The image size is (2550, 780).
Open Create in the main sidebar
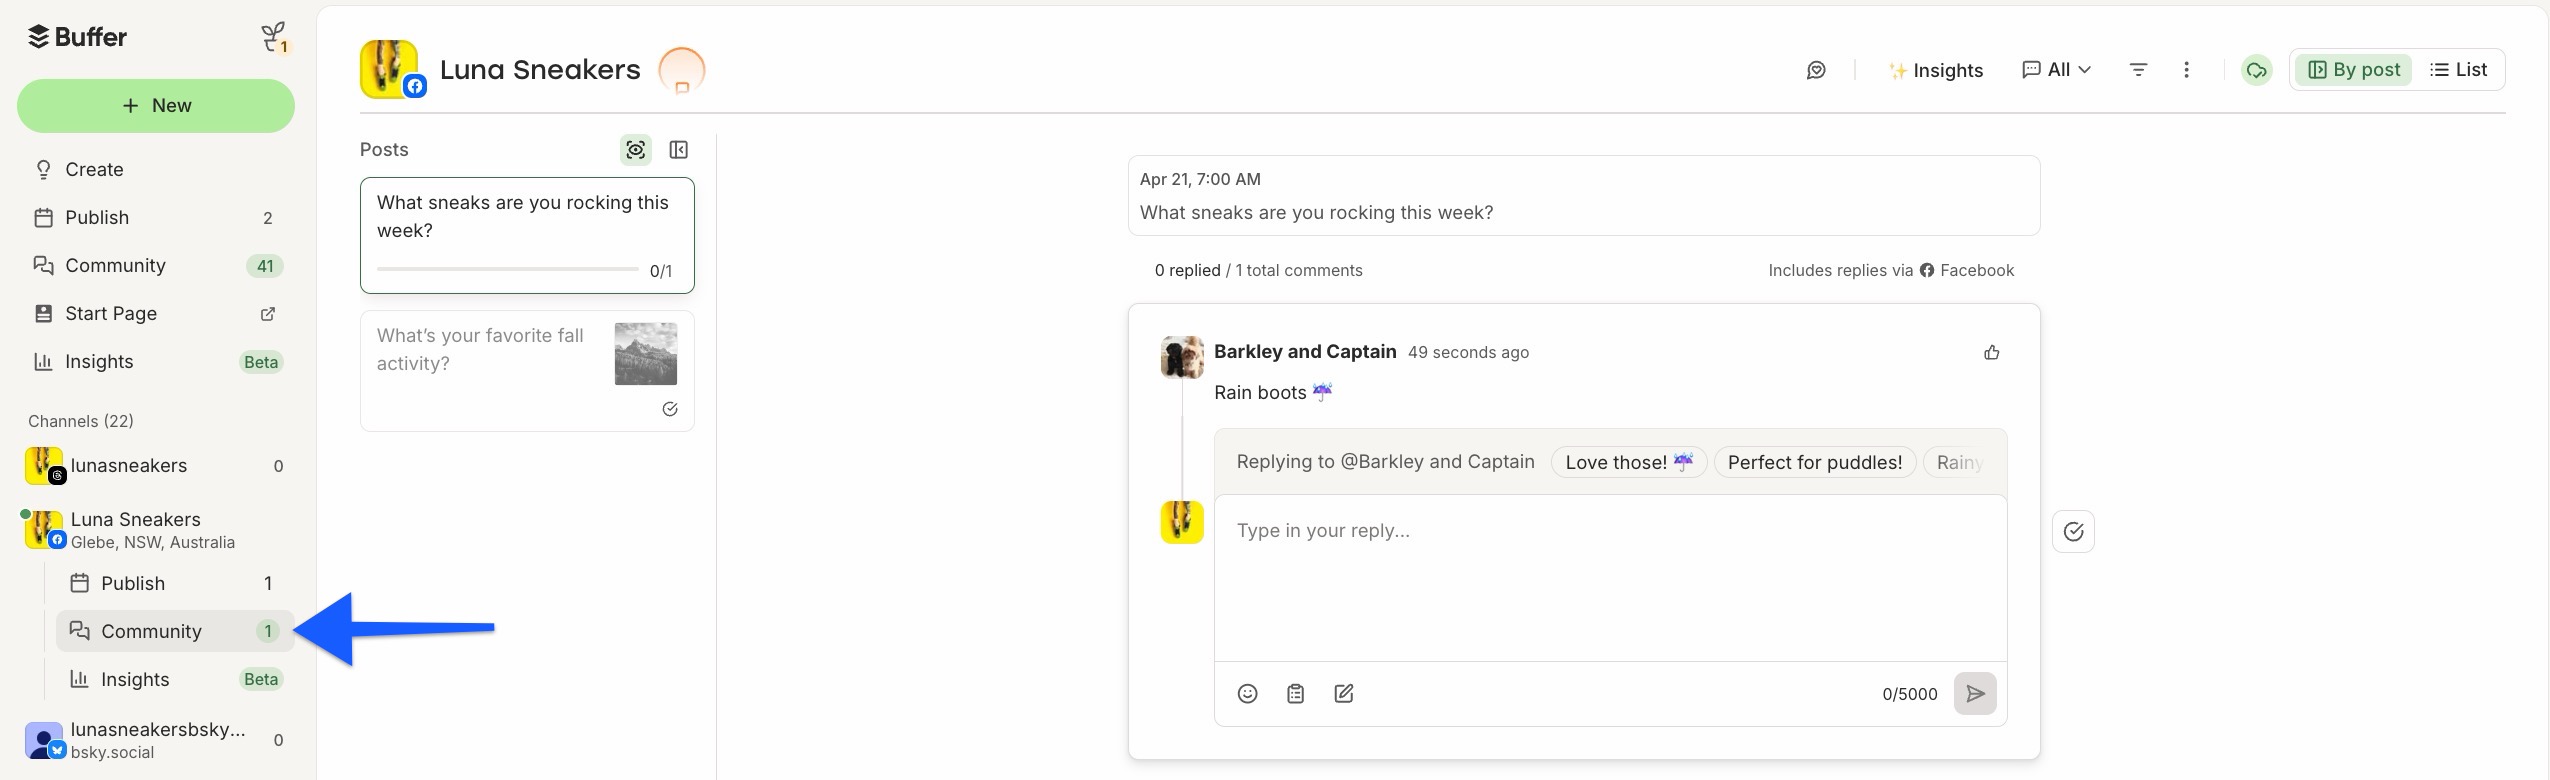(x=156, y=170)
